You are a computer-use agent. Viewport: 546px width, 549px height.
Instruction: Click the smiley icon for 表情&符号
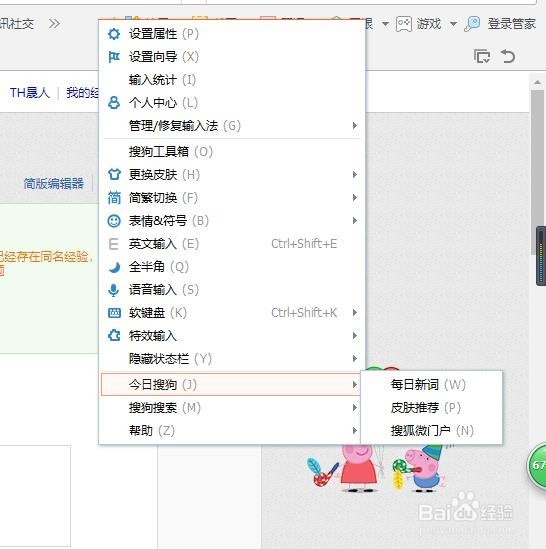click(114, 221)
